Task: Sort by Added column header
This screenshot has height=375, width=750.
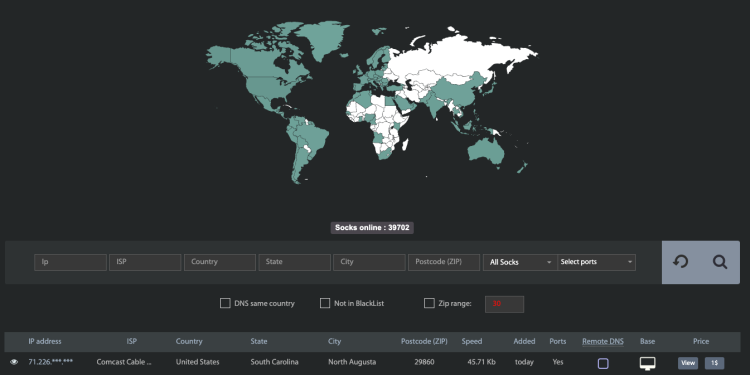Action: [524, 342]
